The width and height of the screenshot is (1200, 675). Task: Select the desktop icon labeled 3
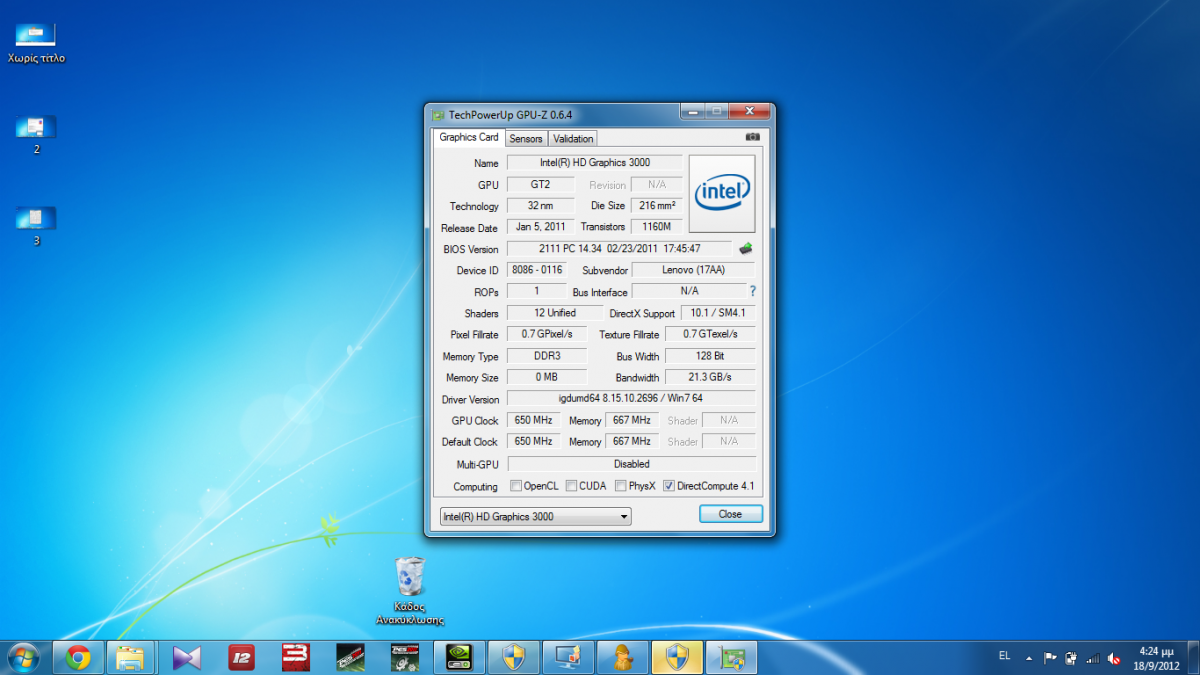(x=36, y=226)
